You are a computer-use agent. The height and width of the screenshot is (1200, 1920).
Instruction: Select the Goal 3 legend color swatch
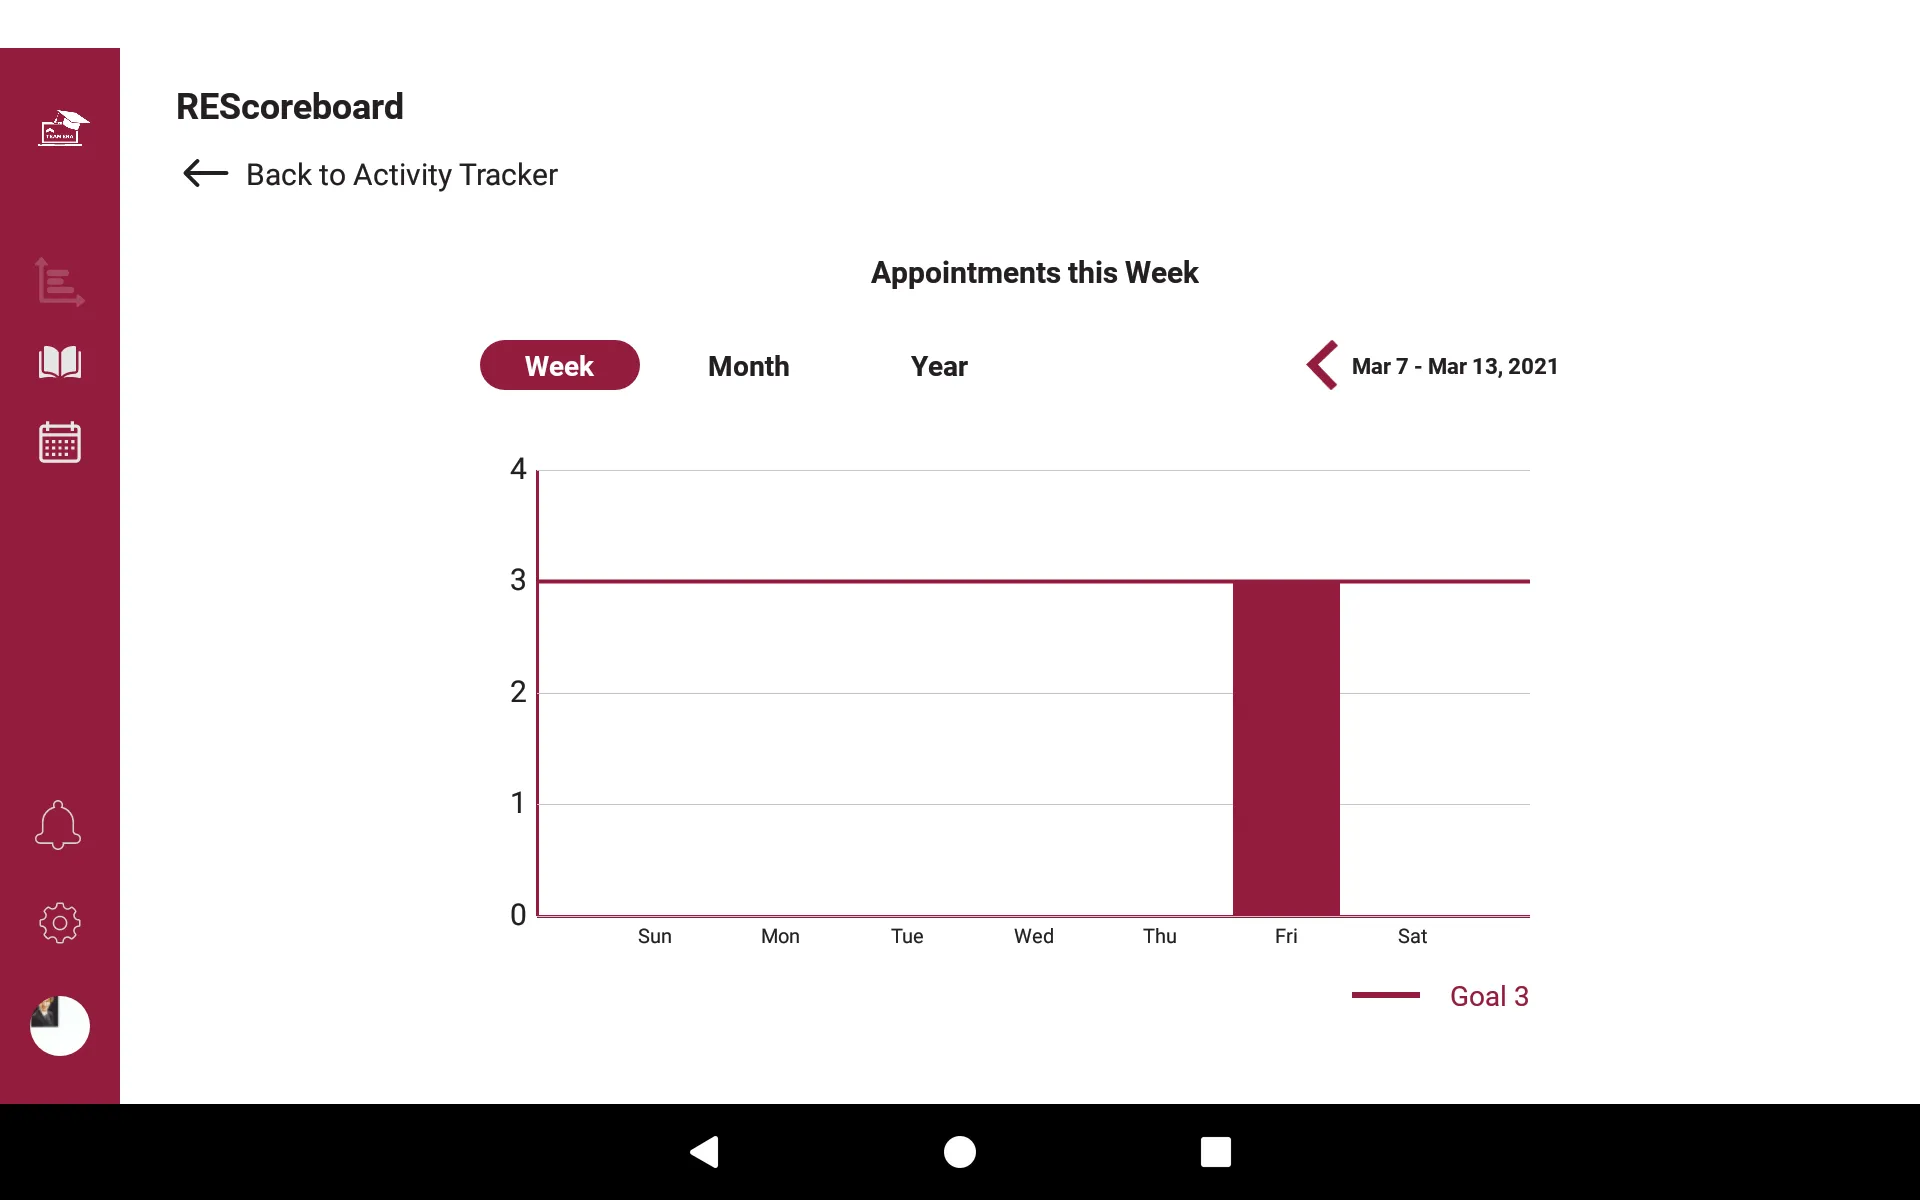(1384, 995)
